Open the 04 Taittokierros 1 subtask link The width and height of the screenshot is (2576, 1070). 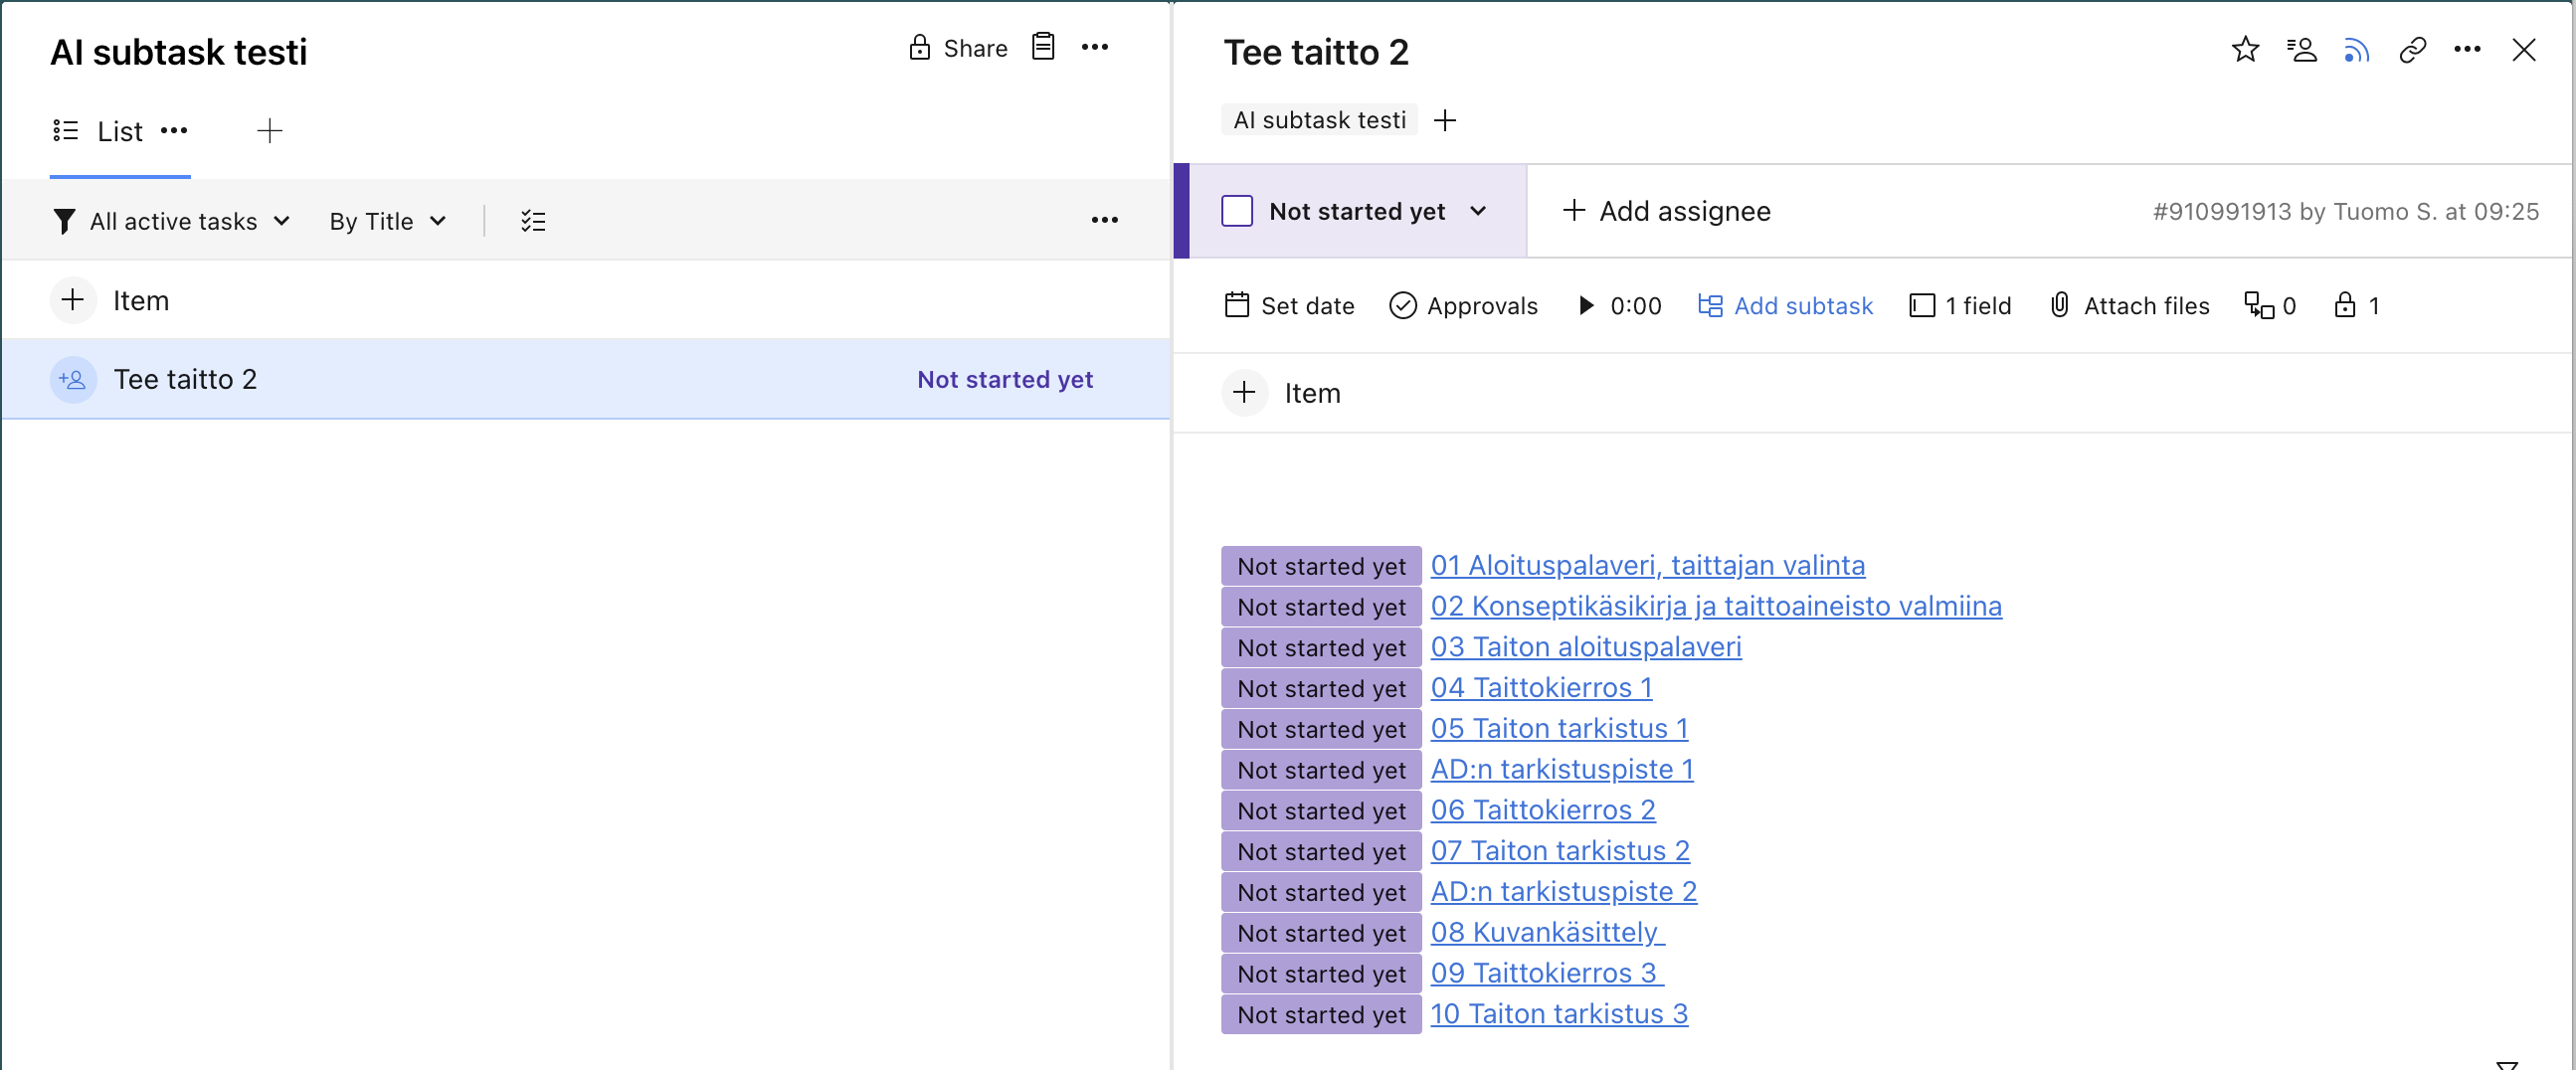(x=1541, y=687)
